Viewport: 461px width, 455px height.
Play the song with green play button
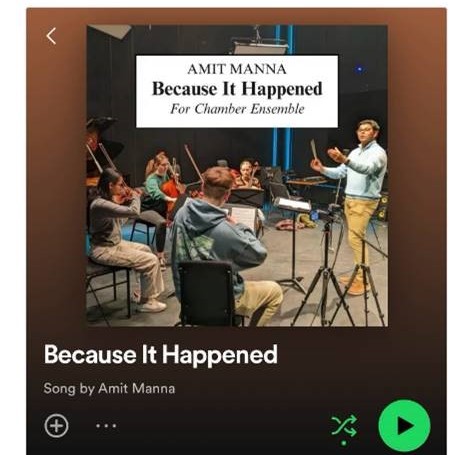click(404, 426)
